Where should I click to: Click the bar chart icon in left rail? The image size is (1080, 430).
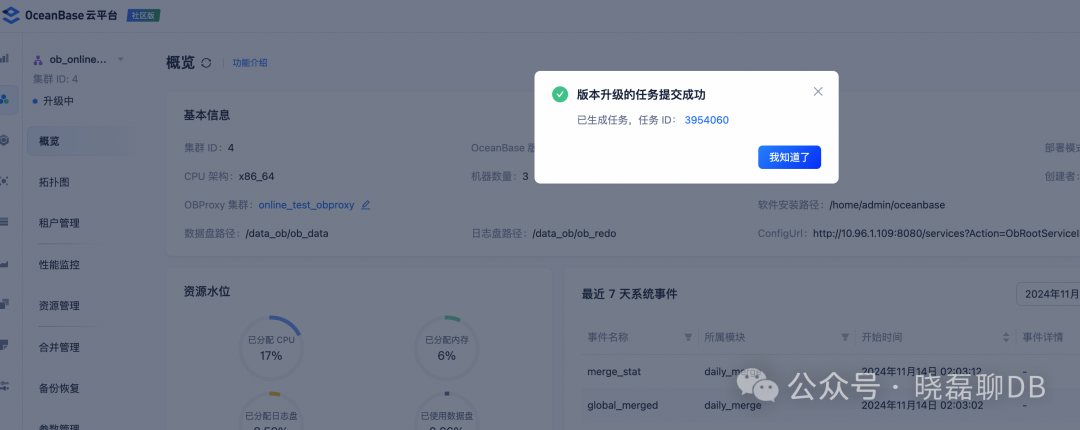click(5, 59)
